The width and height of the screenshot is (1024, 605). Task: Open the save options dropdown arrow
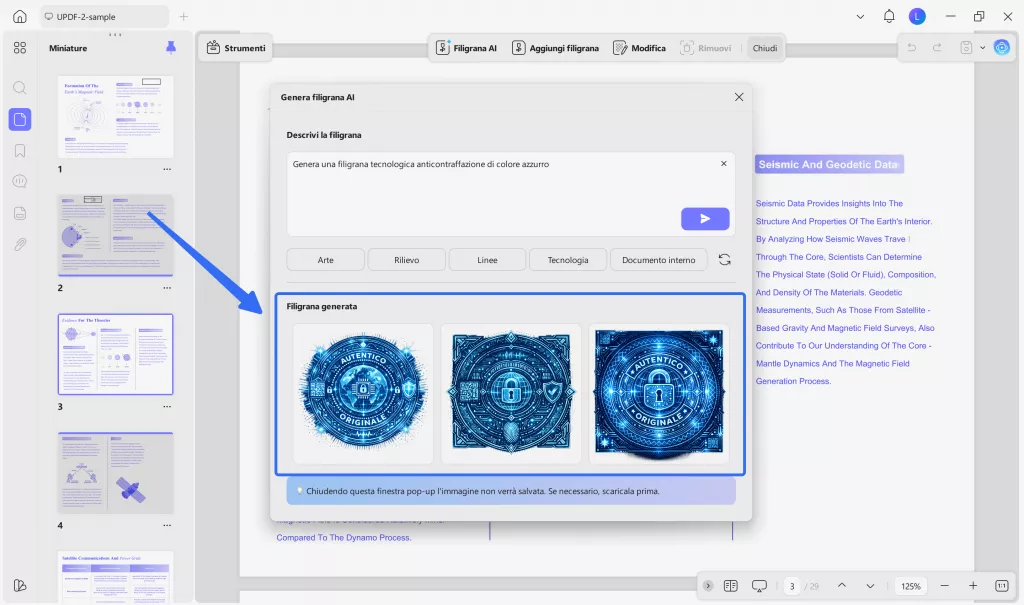click(x=982, y=48)
